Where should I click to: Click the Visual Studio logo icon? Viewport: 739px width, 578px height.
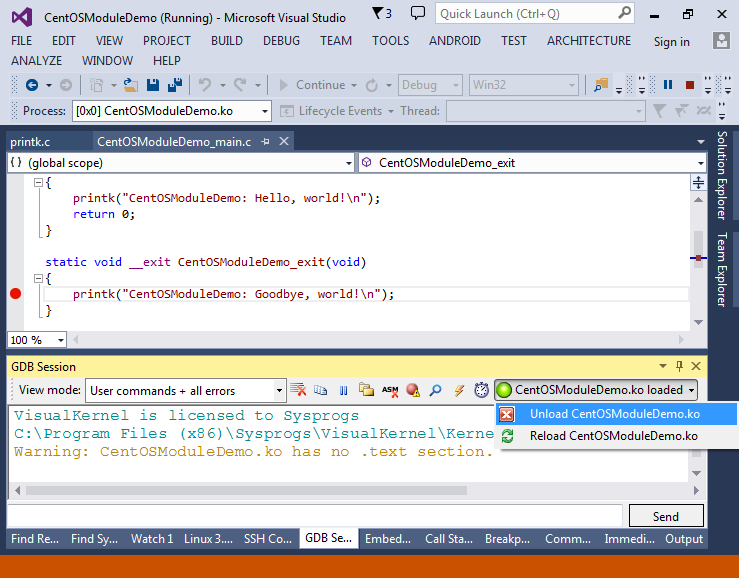click(22, 17)
